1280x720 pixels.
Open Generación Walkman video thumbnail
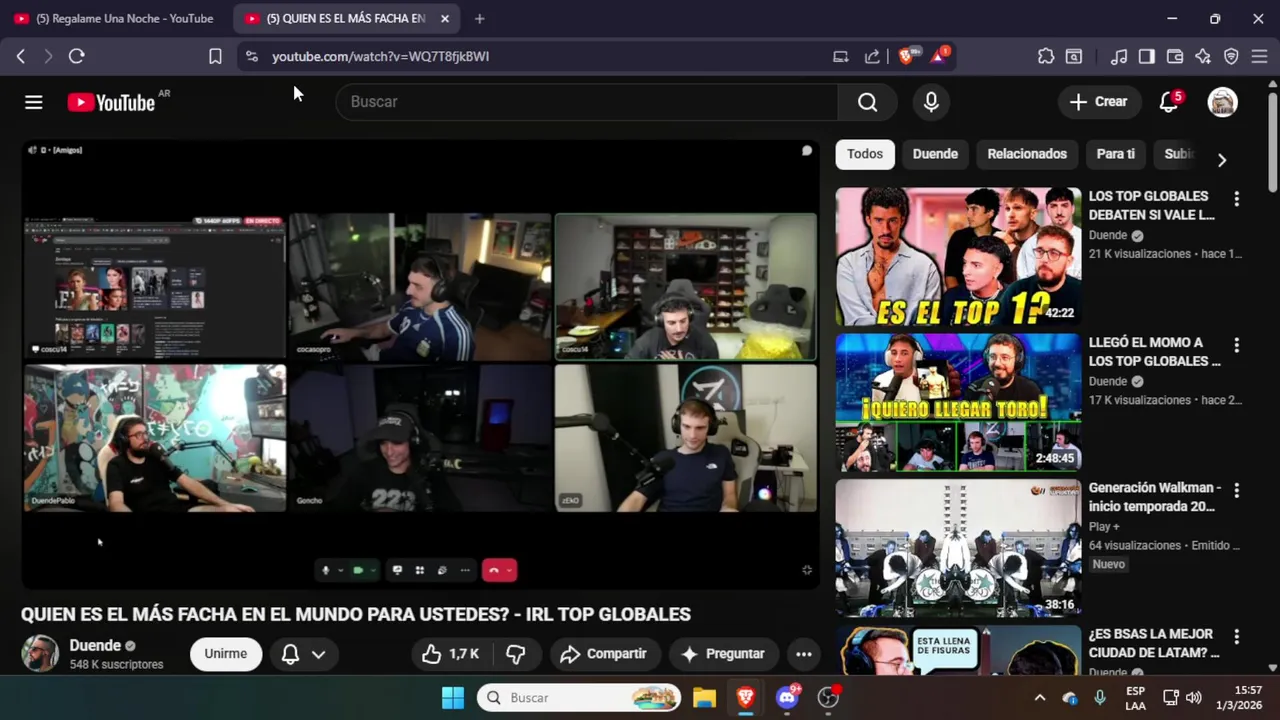958,549
